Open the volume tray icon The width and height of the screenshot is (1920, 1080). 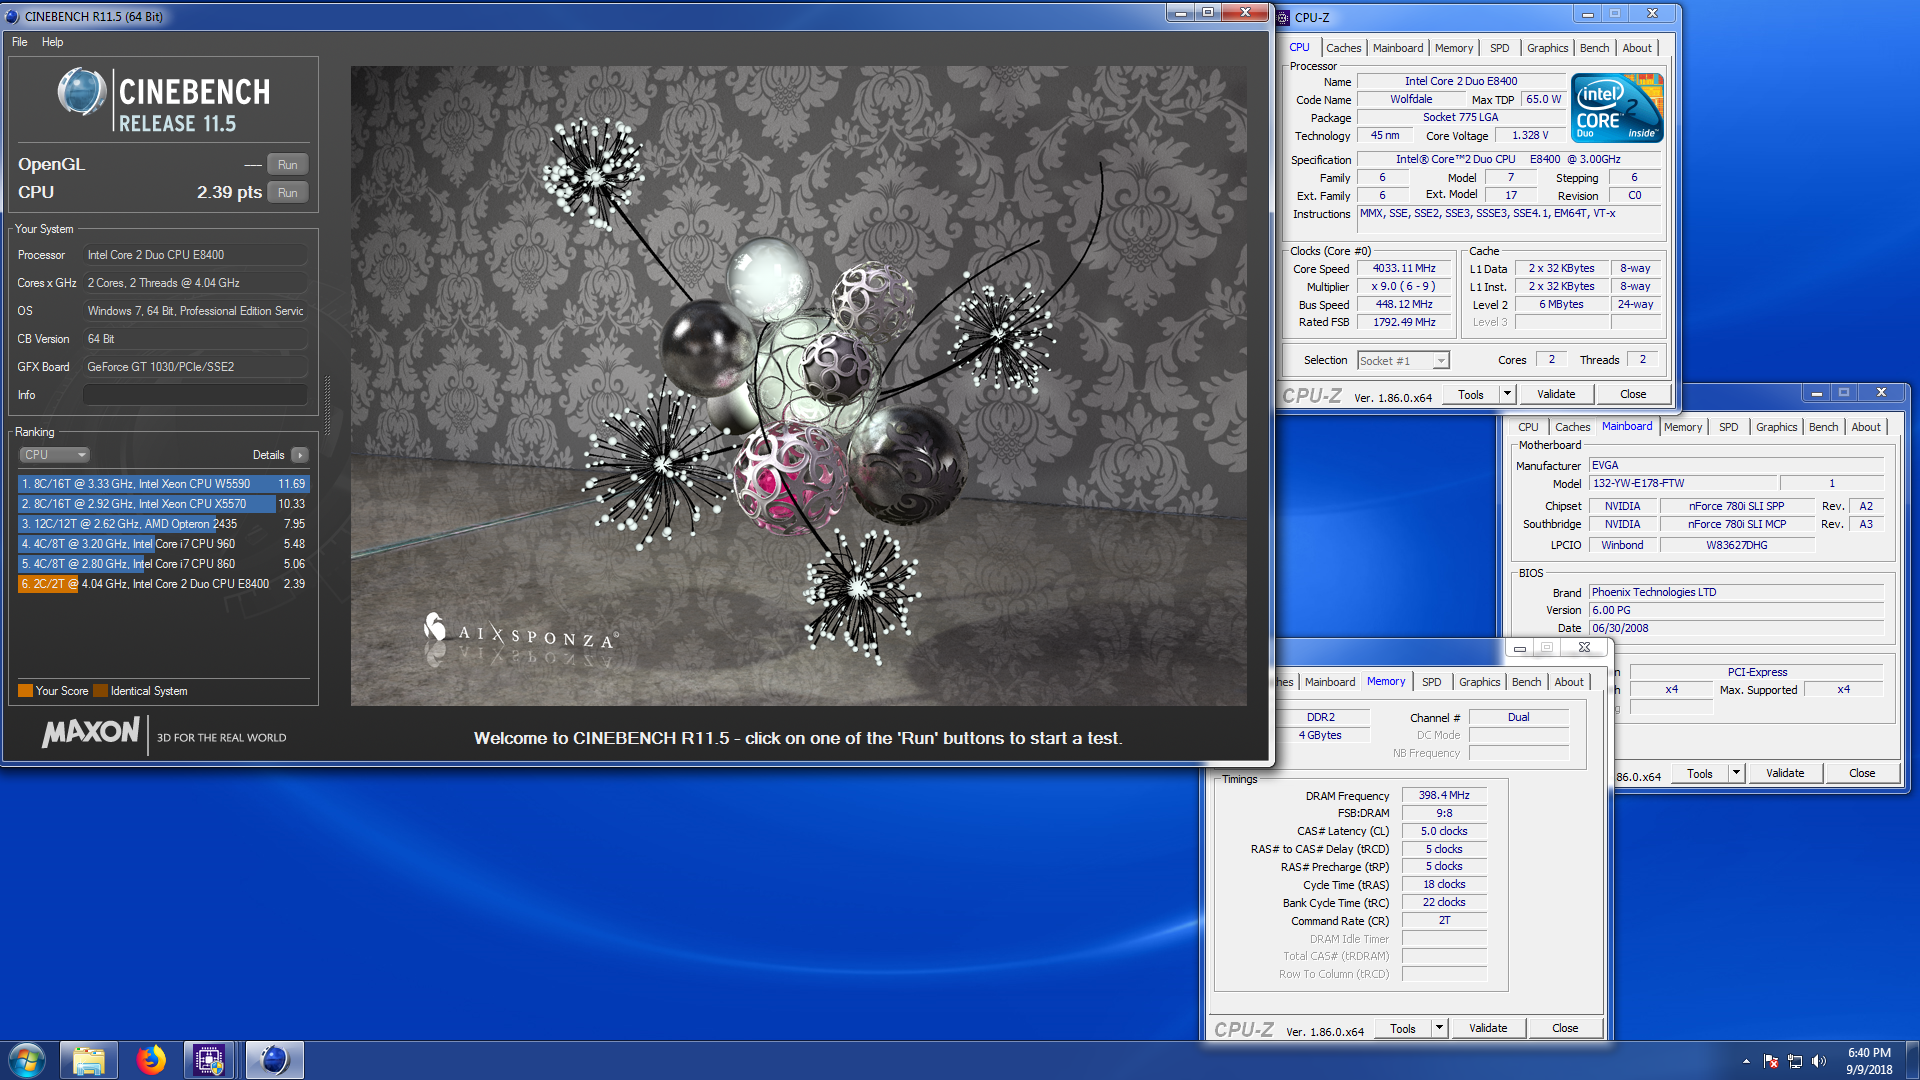[1819, 1061]
